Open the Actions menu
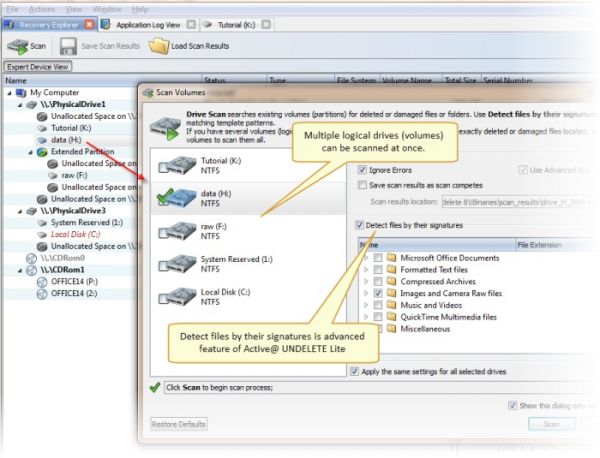Screen dimensions: 600x458 (x=40, y=6)
